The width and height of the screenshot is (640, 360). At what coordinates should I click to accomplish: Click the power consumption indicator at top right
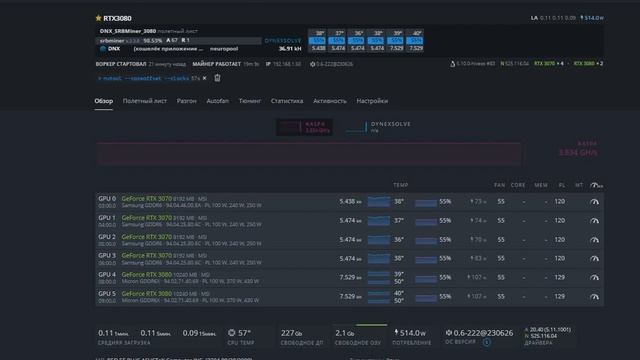592,18
